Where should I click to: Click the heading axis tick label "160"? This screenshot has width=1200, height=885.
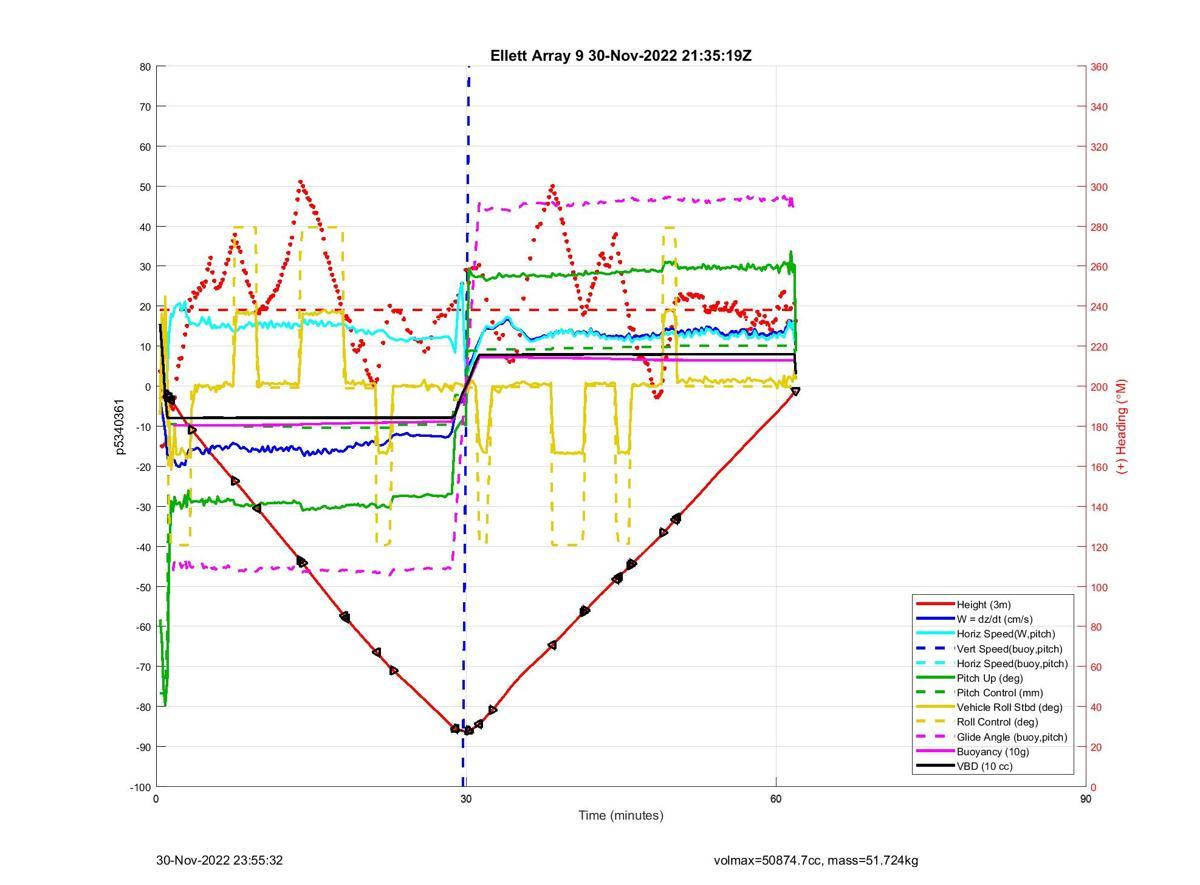click(x=1099, y=467)
